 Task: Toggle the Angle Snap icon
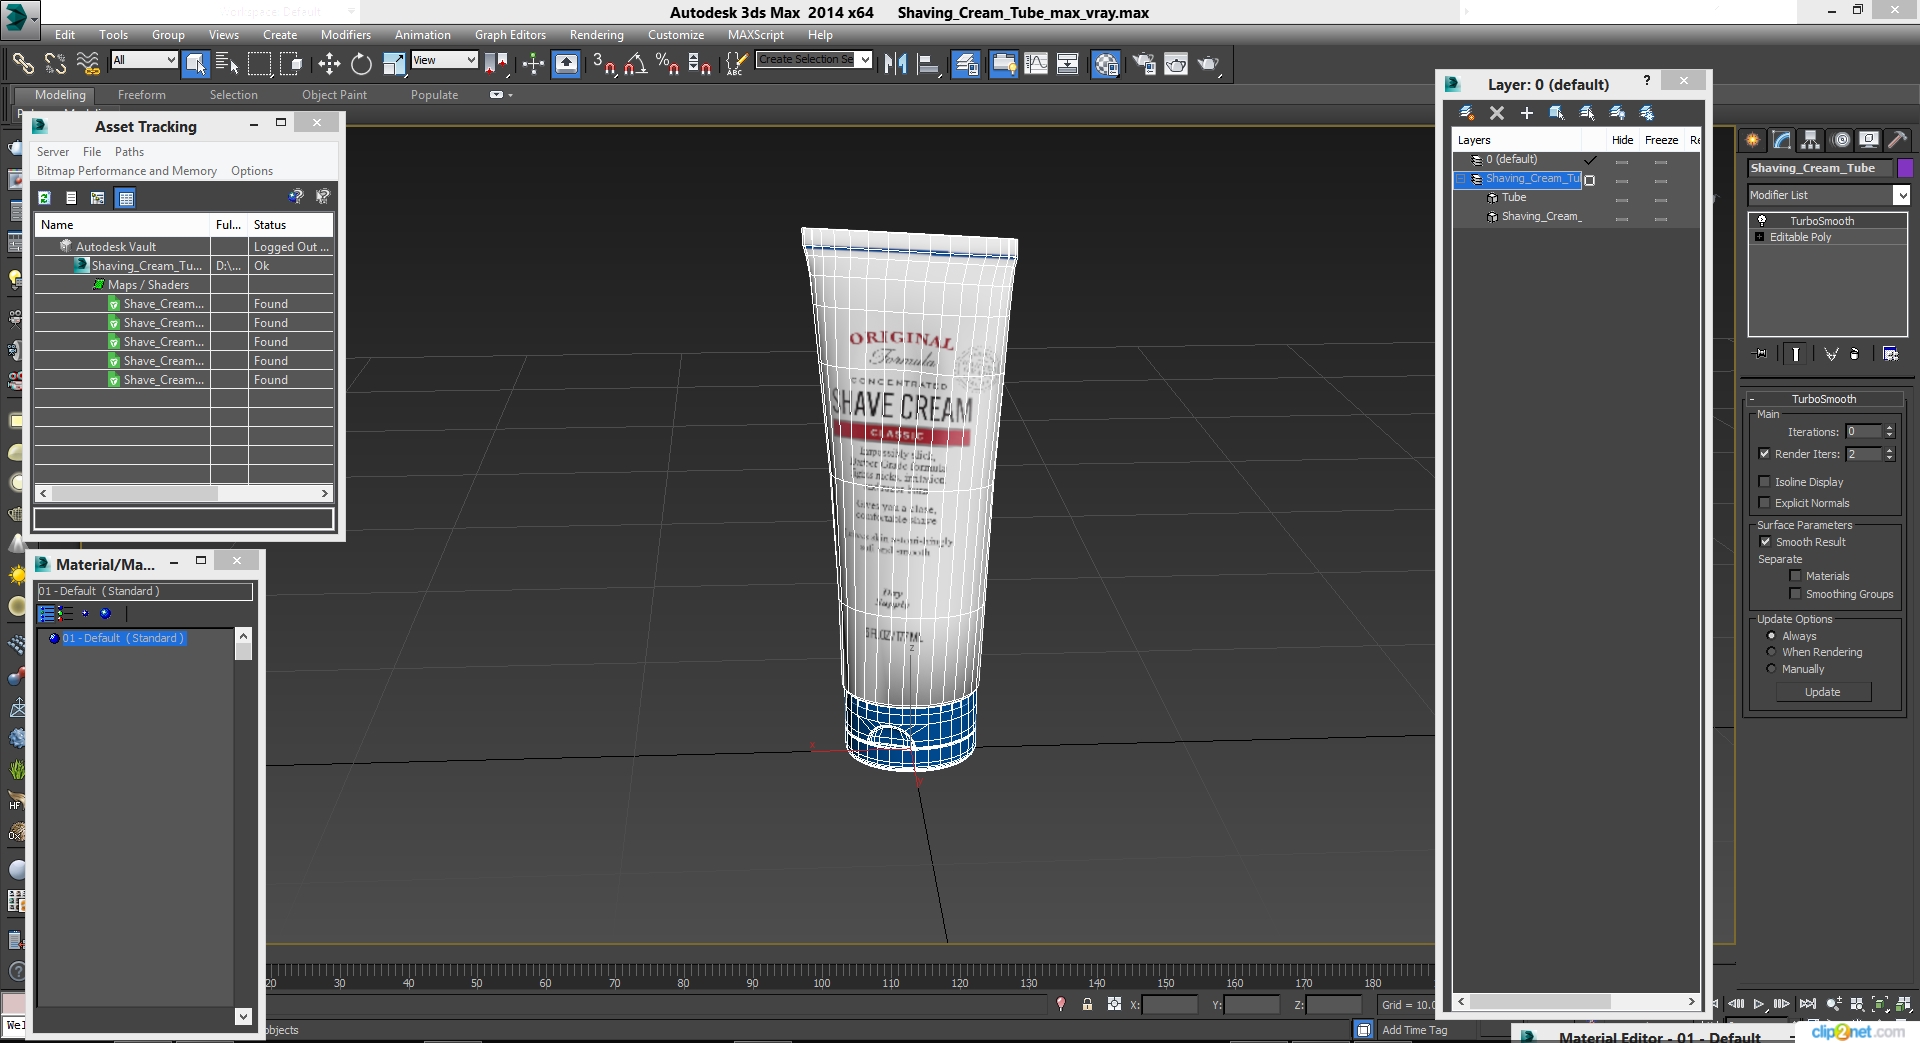[635, 64]
